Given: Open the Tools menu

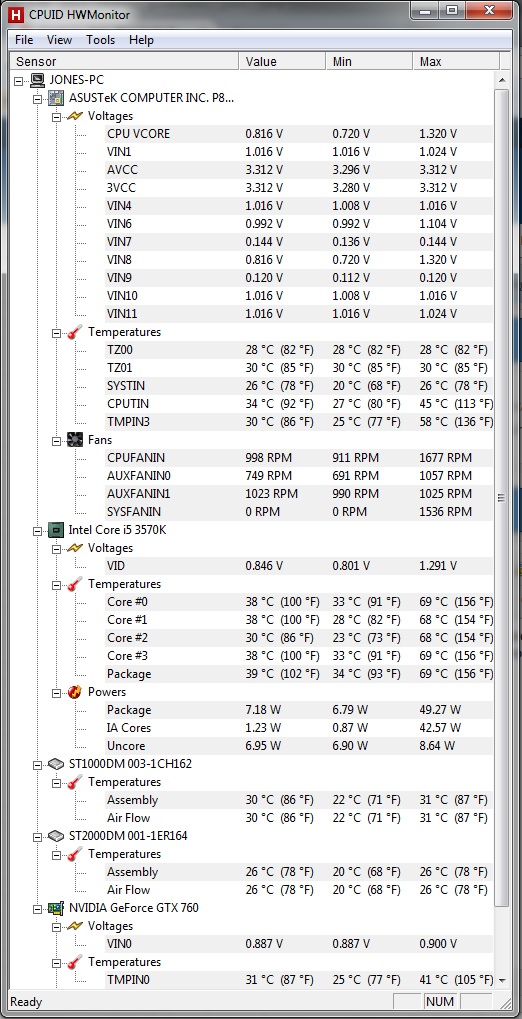Looking at the screenshot, I should click(101, 40).
